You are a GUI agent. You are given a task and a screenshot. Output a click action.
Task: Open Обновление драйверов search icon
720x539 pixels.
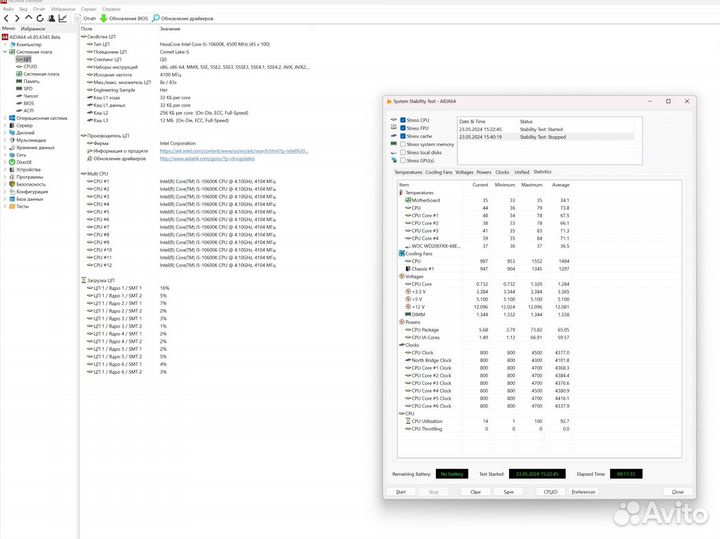(157, 18)
